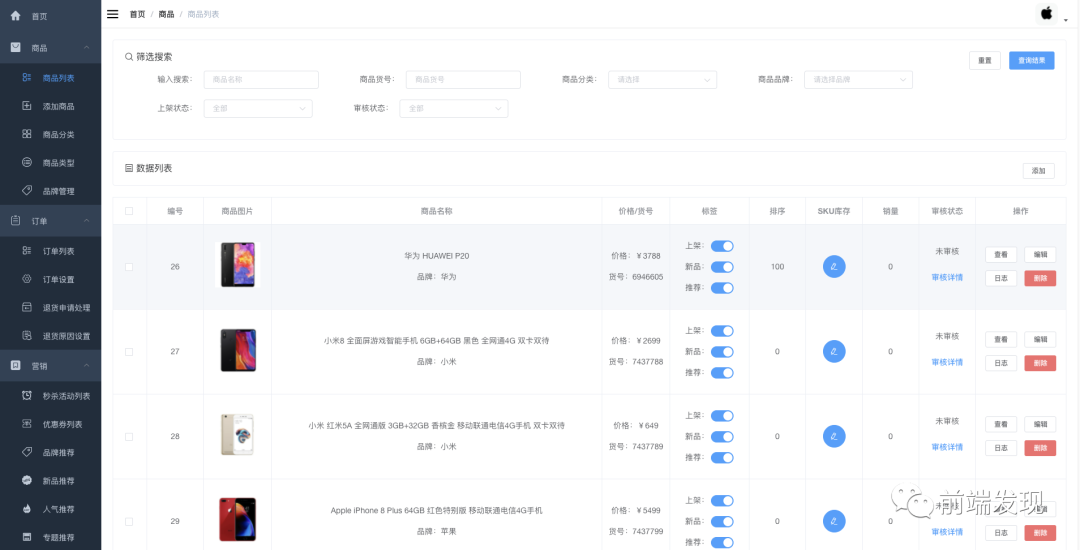Open the user dropdown arrow beside avatar
The width and height of the screenshot is (1080, 550).
coord(1066,20)
